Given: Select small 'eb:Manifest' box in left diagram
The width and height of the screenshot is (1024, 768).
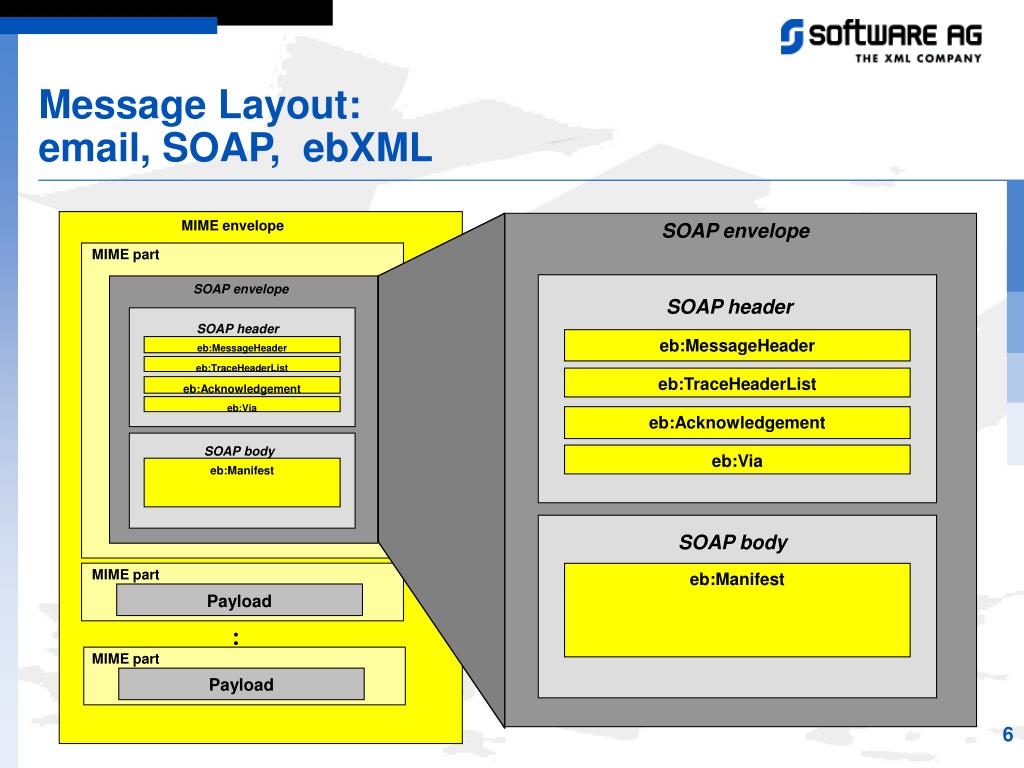Looking at the screenshot, I should 242,483.
